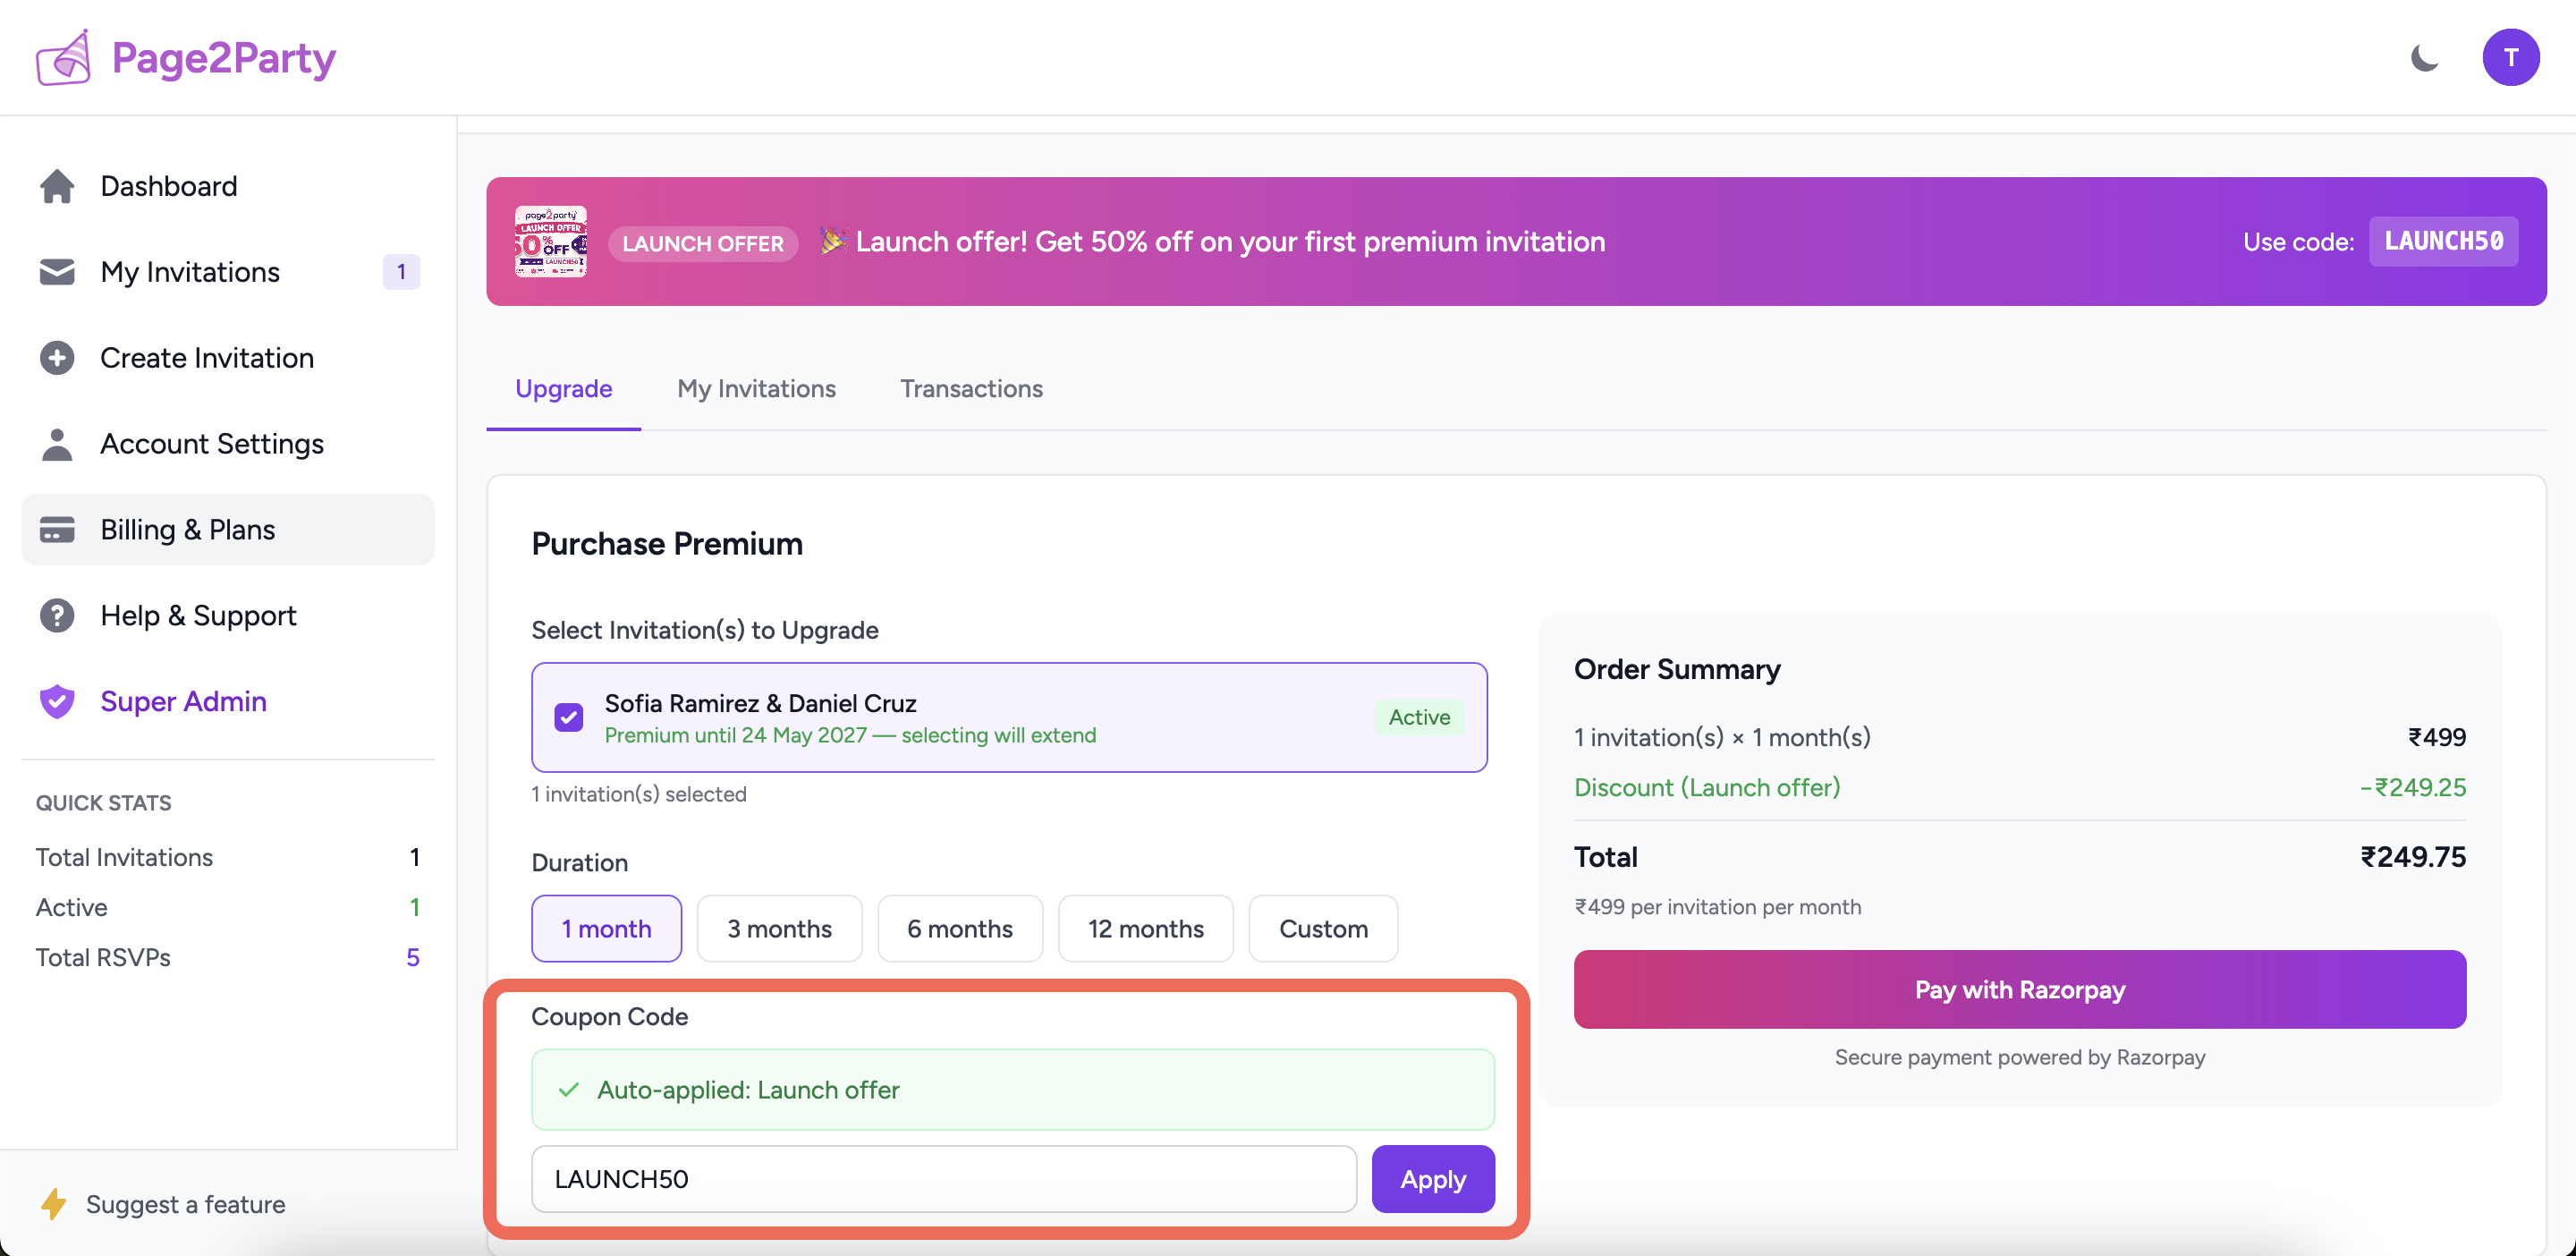Click the Account Settings person icon
The height and width of the screenshot is (1256, 2576).
tap(57, 444)
